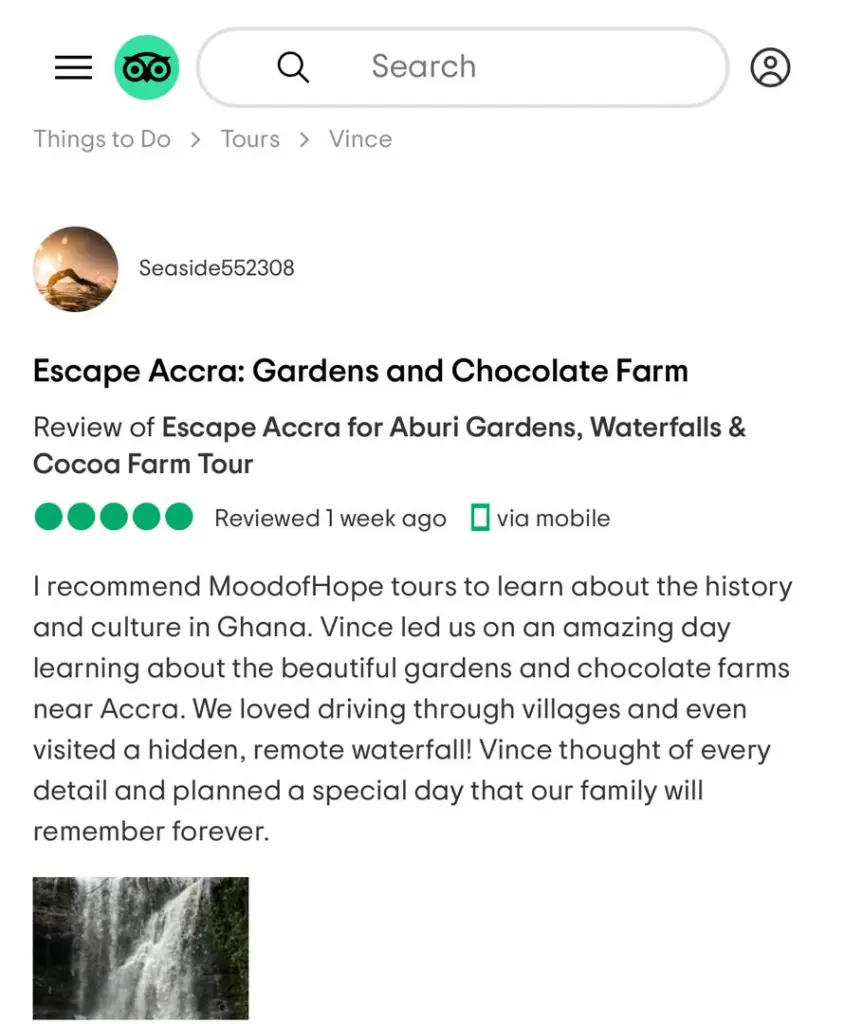Open Escape Accra Aburi Gardens tour link
Screen dimensions: 844x1024
tap(389, 445)
